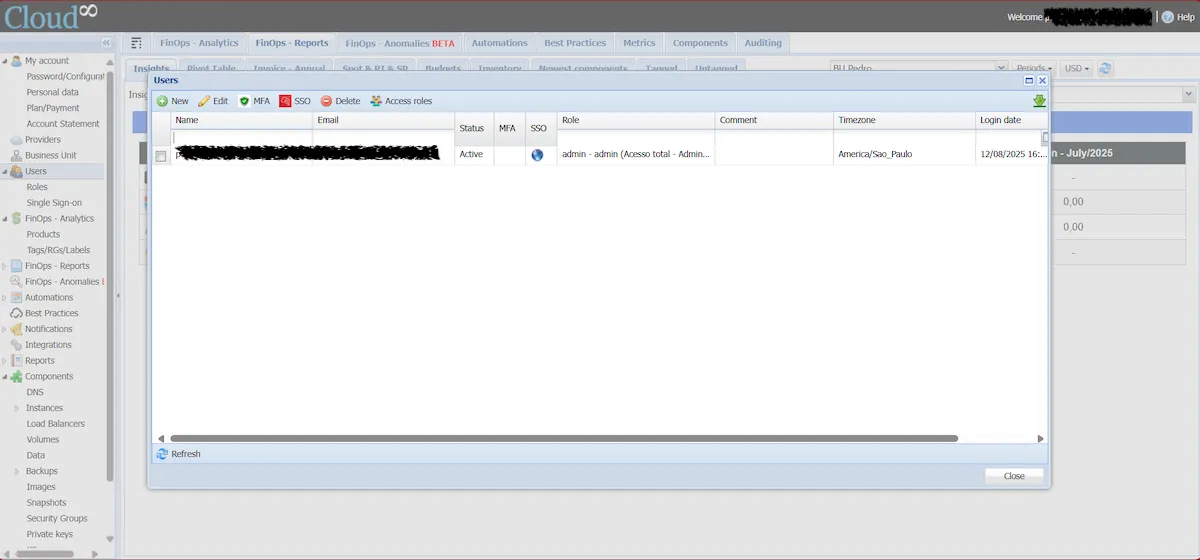
Task: Sort by the Email column header
Action: click(x=384, y=120)
